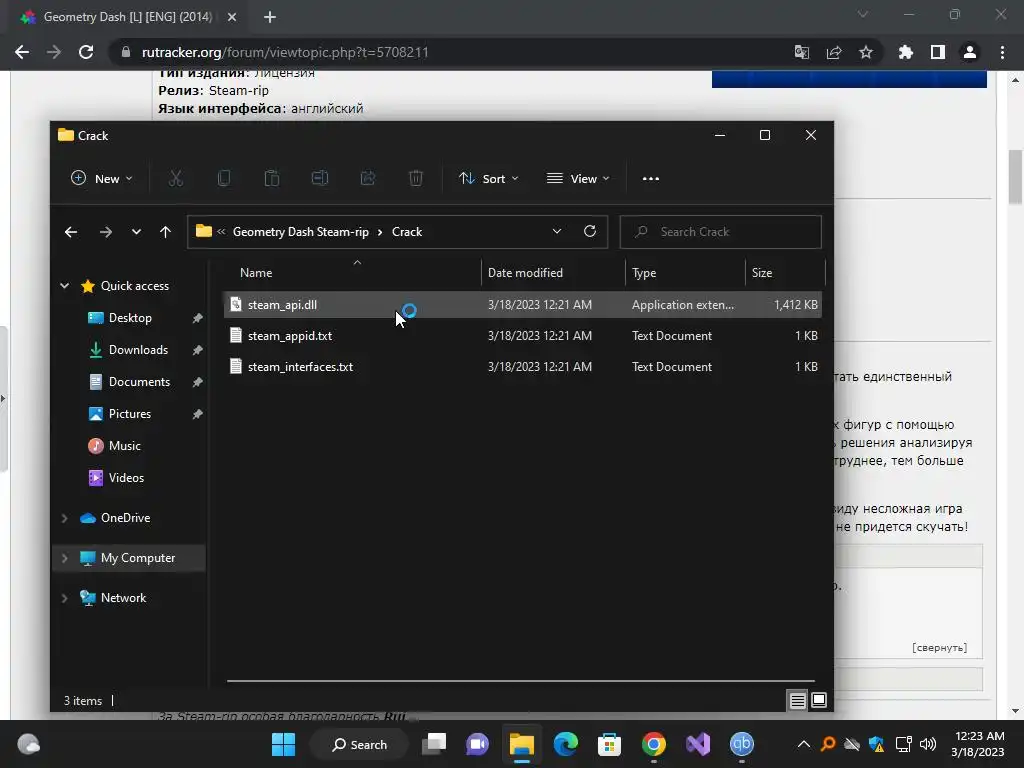Open Videos in Quick access

(126, 478)
